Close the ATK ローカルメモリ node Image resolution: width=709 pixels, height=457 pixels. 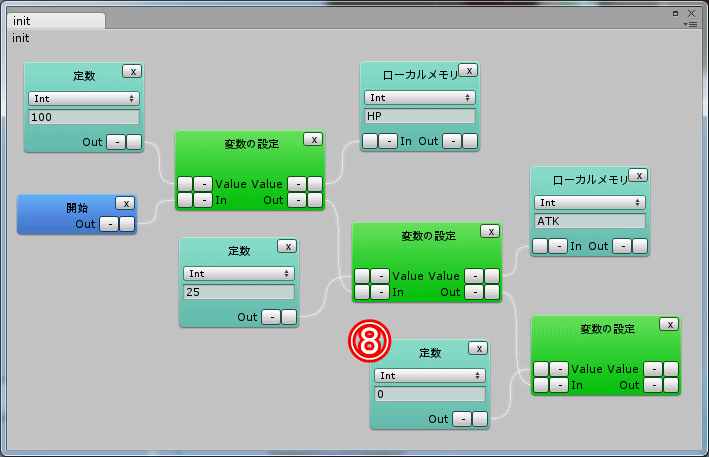coord(638,175)
